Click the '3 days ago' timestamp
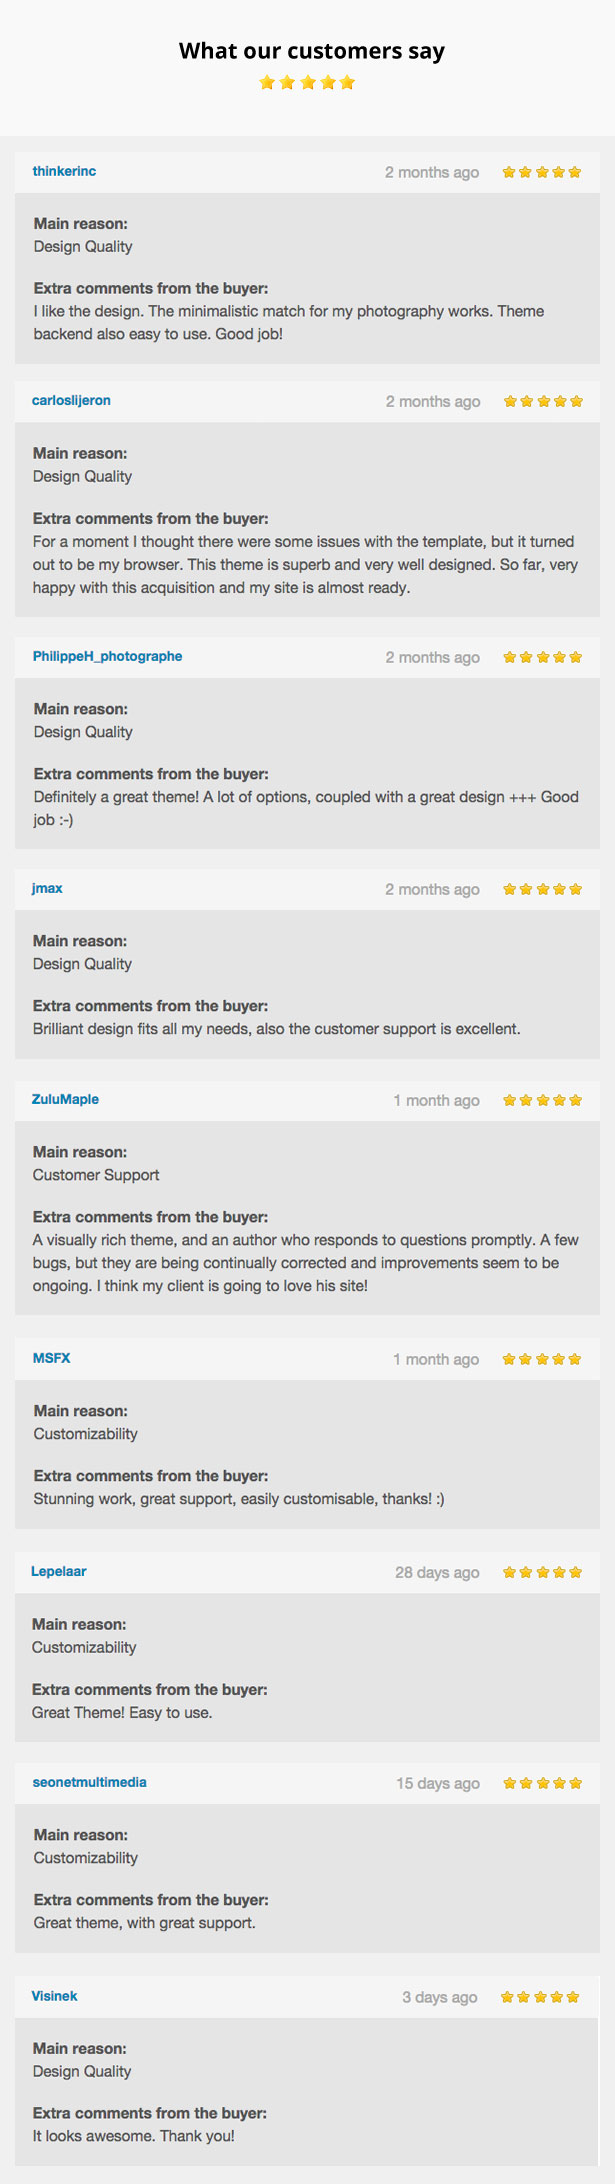Viewport: 615px width, 2184px height. [x=440, y=1997]
